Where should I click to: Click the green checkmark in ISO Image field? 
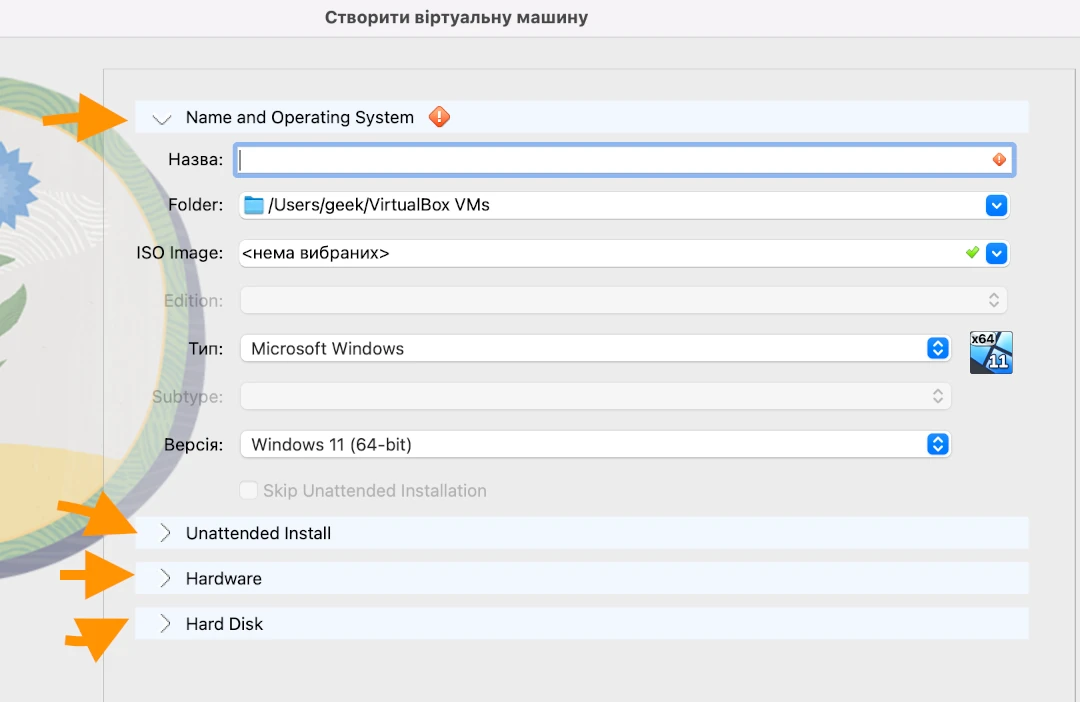[972, 253]
